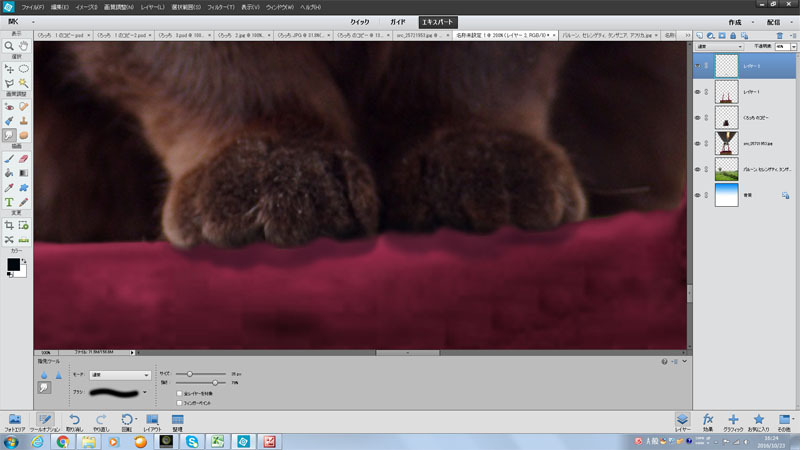Image resolution: width=800 pixels, height=450 pixels.
Task: Select the Recompose tool
Action: [x=23, y=225]
